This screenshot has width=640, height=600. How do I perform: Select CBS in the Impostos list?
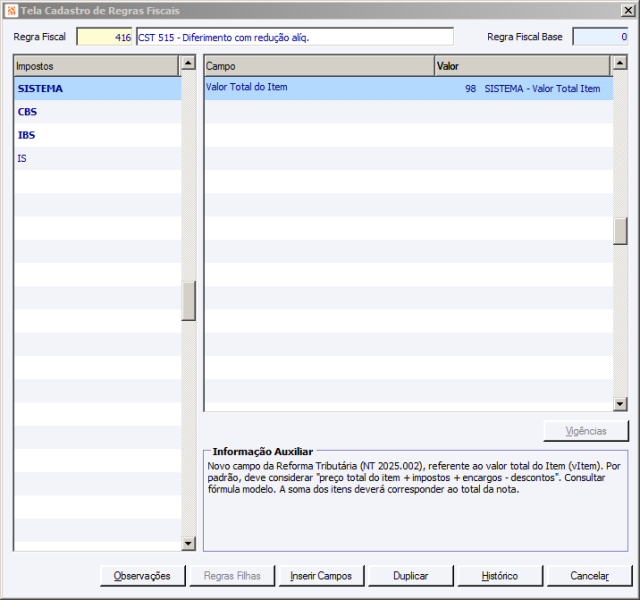(98, 112)
